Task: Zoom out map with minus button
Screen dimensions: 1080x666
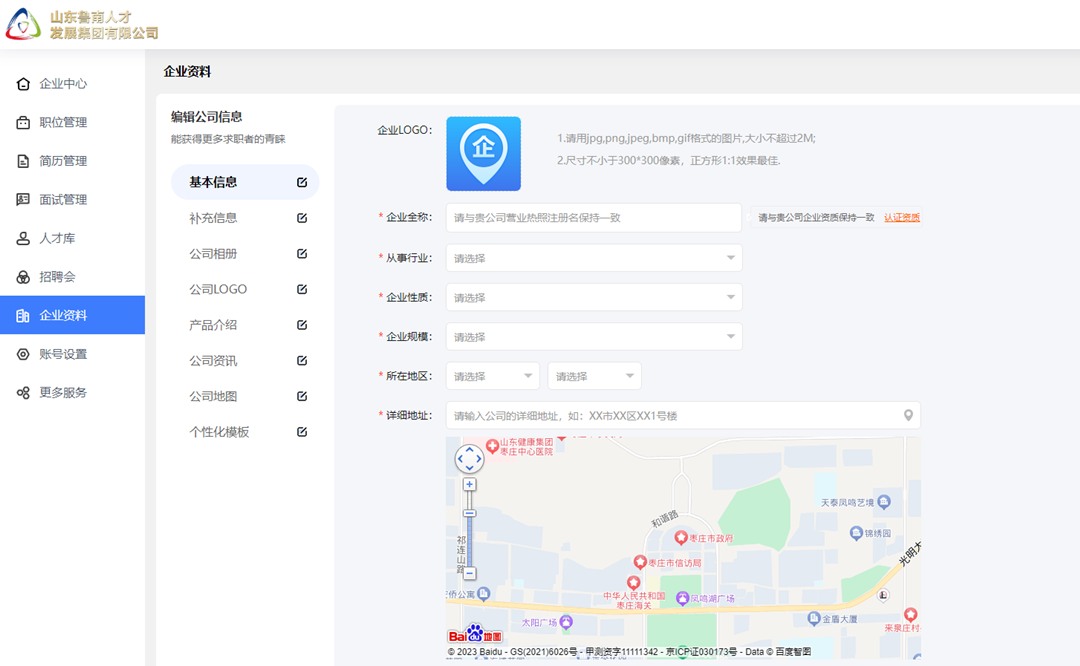Action: 469,573
